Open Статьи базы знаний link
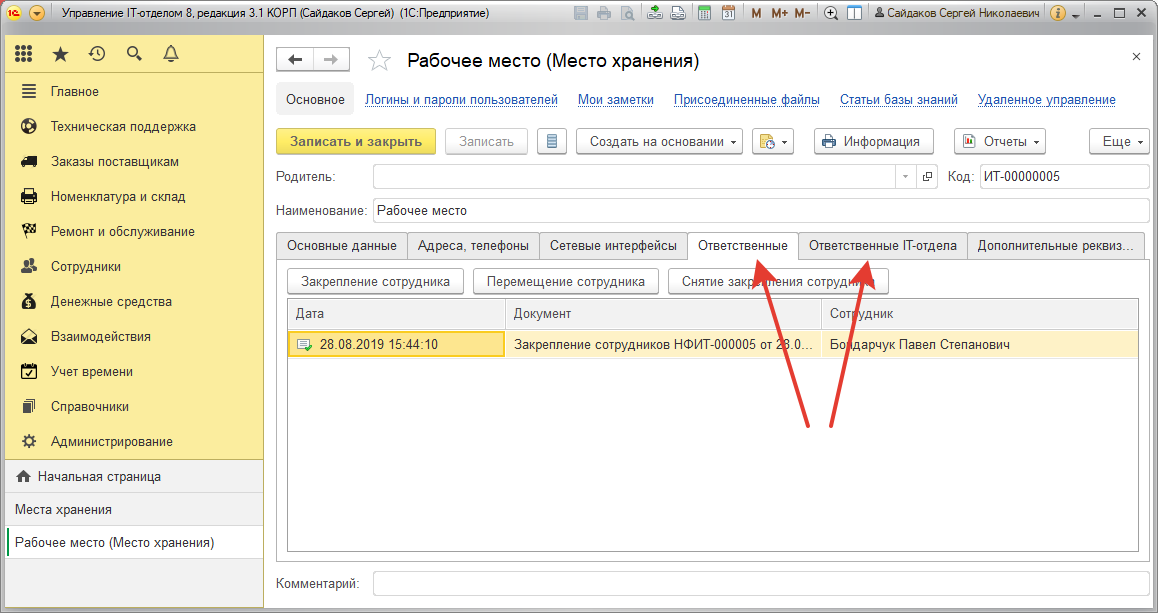1158x613 pixels. coord(899,100)
